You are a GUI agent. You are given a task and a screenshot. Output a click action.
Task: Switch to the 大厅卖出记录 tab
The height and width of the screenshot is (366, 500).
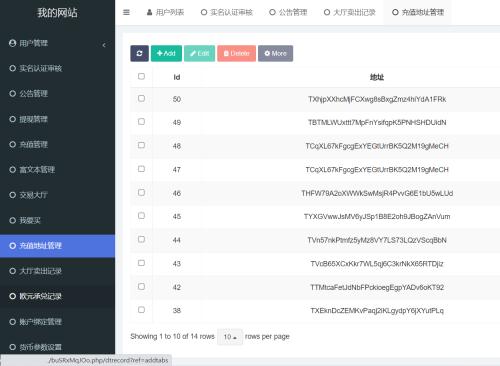click(349, 12)
